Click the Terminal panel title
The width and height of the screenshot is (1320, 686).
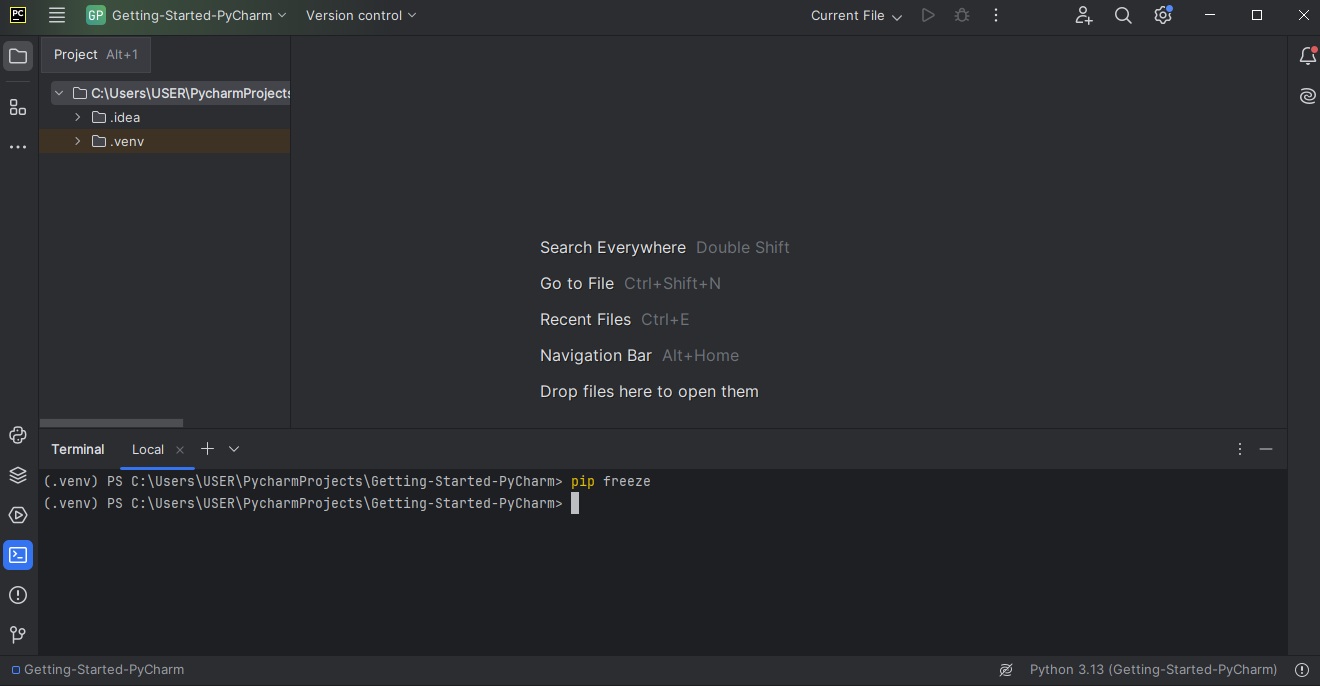pos(78,449)
